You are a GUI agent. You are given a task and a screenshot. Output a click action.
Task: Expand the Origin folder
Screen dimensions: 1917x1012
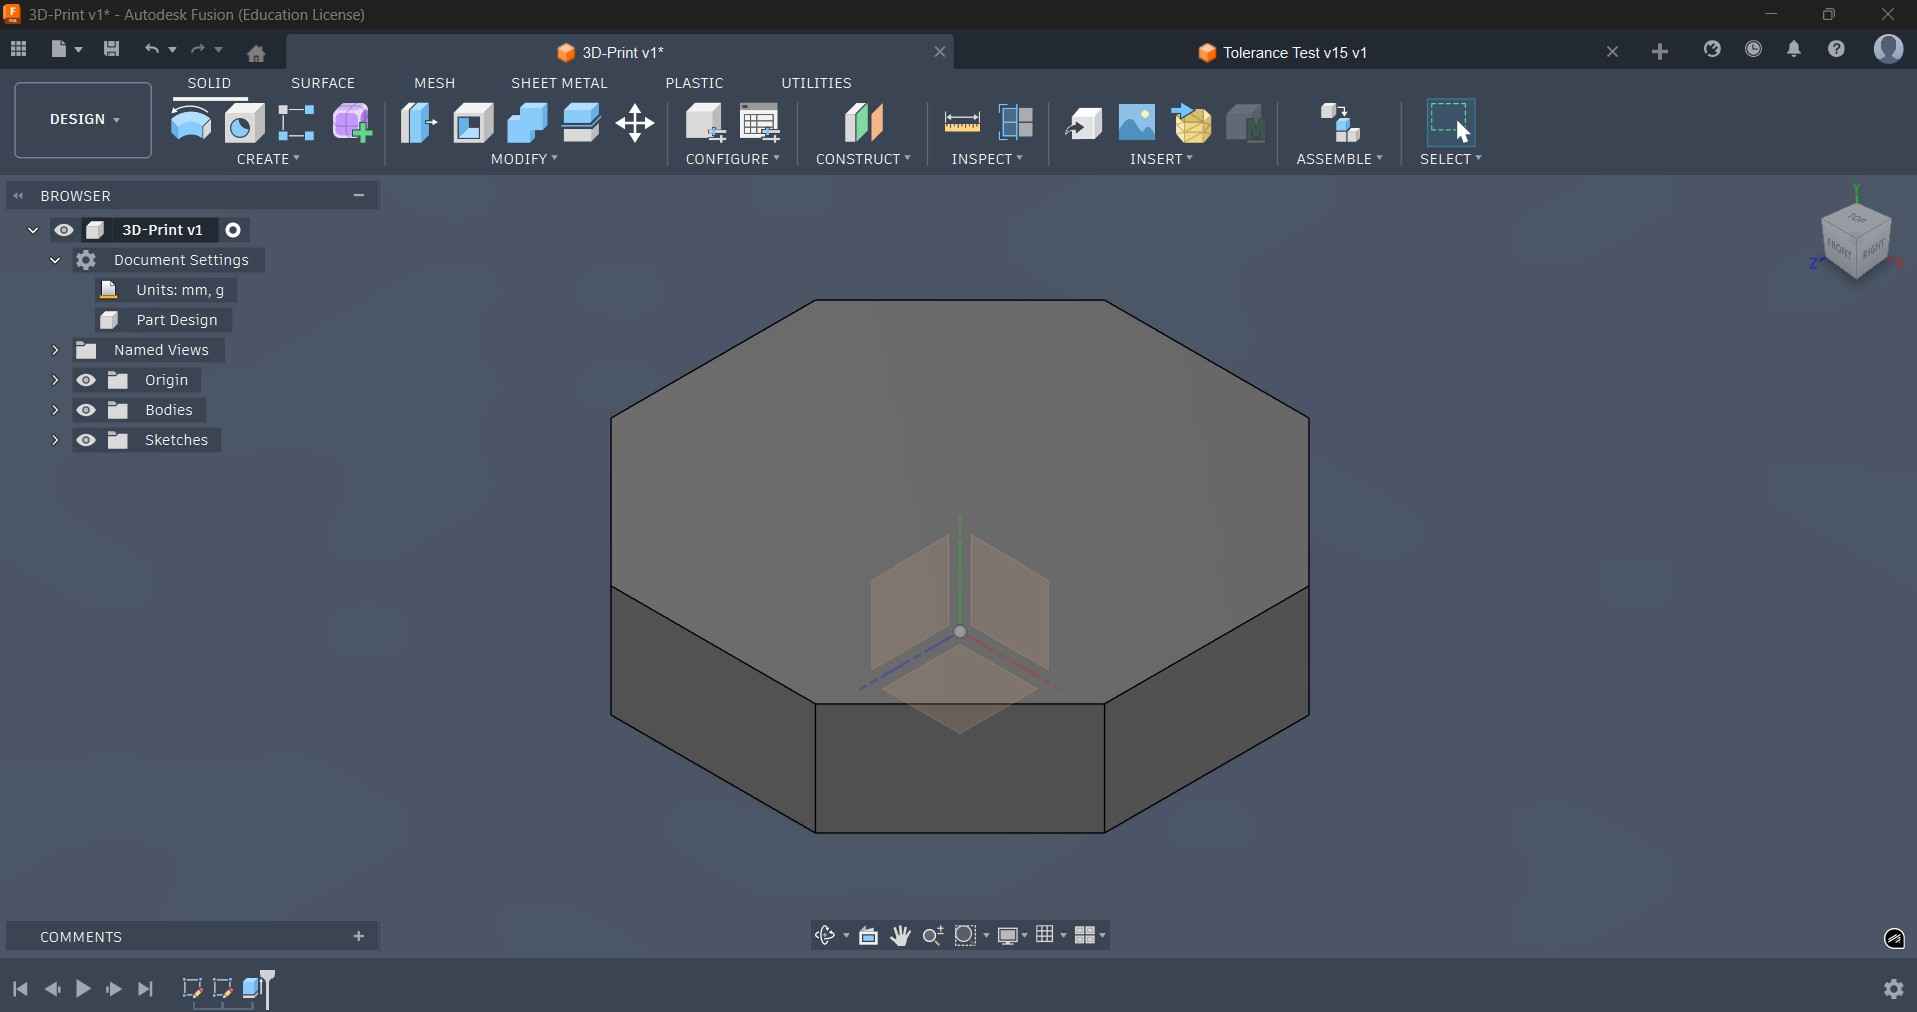click(55, 380)
